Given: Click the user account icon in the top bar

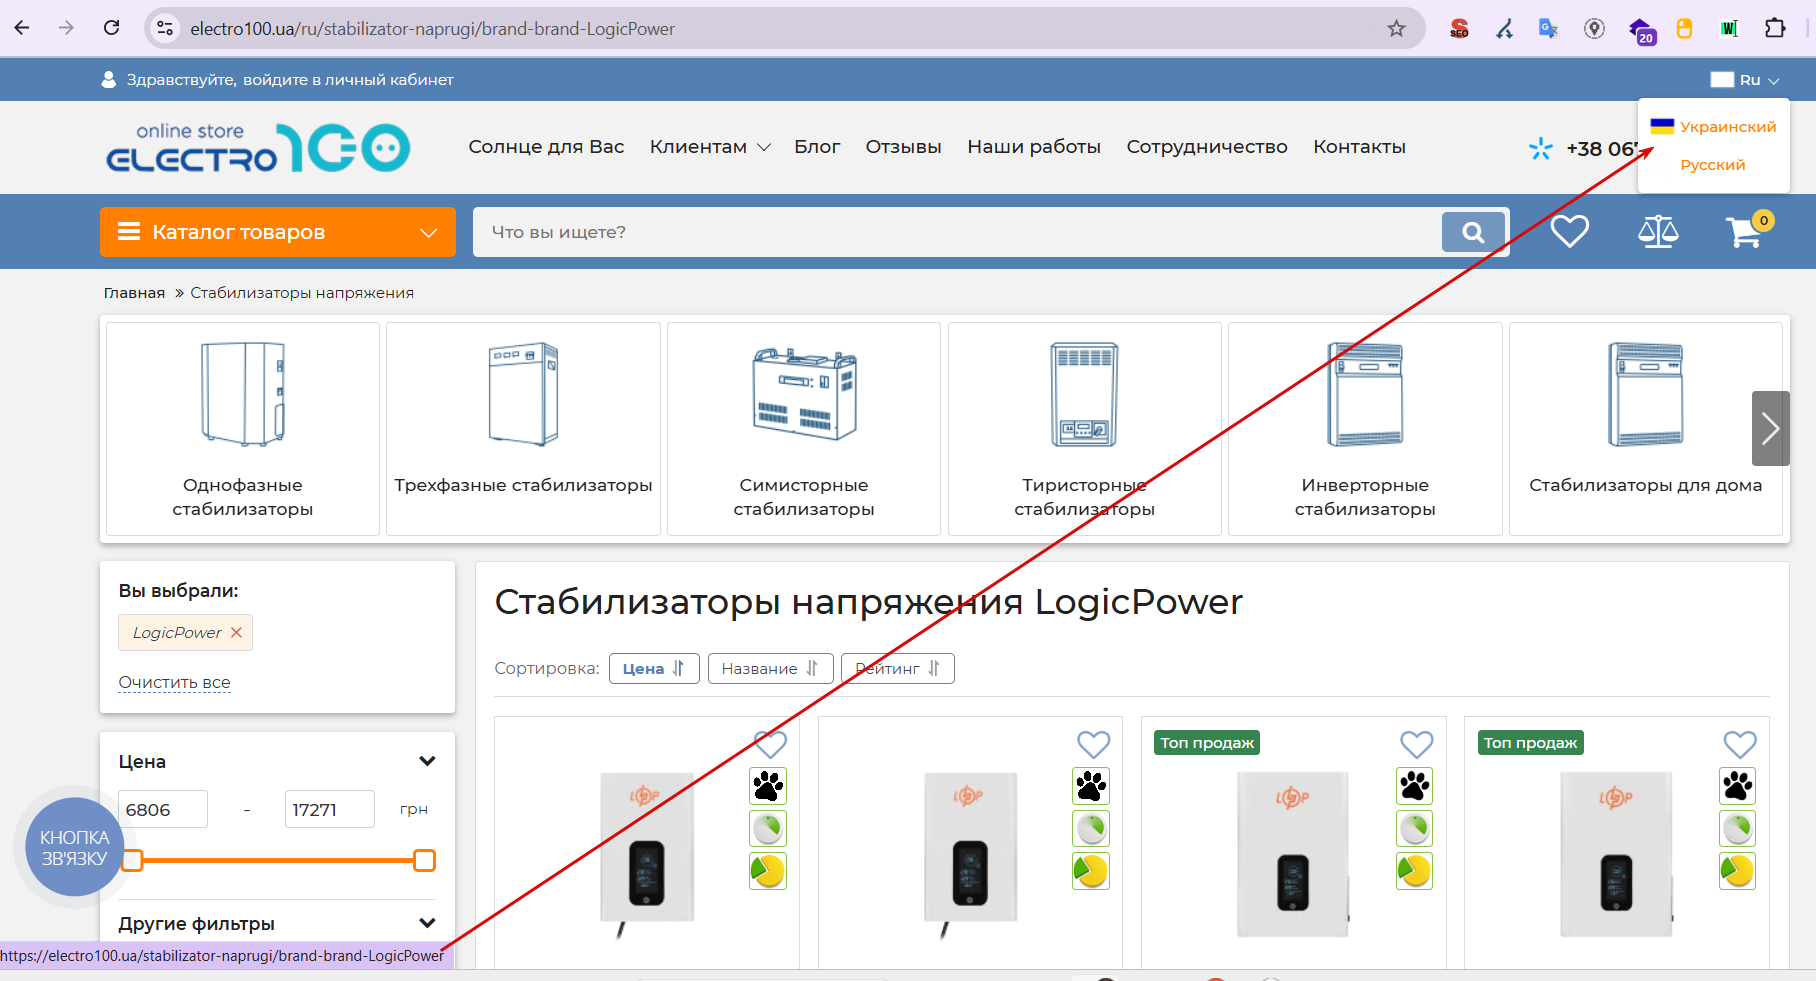Looking at the screenshot, I should [109, 79].
